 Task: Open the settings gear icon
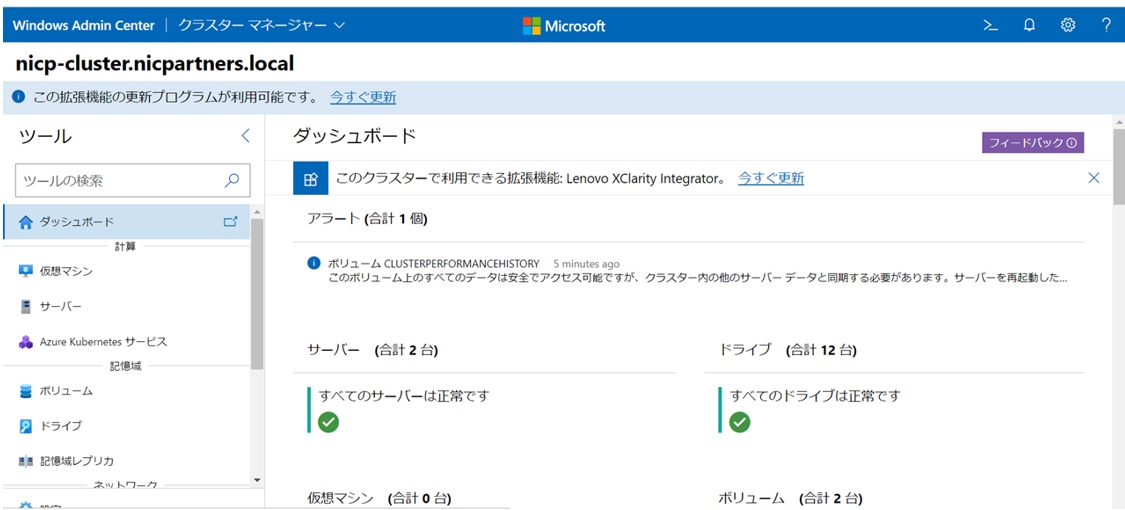coord(1068,25)
